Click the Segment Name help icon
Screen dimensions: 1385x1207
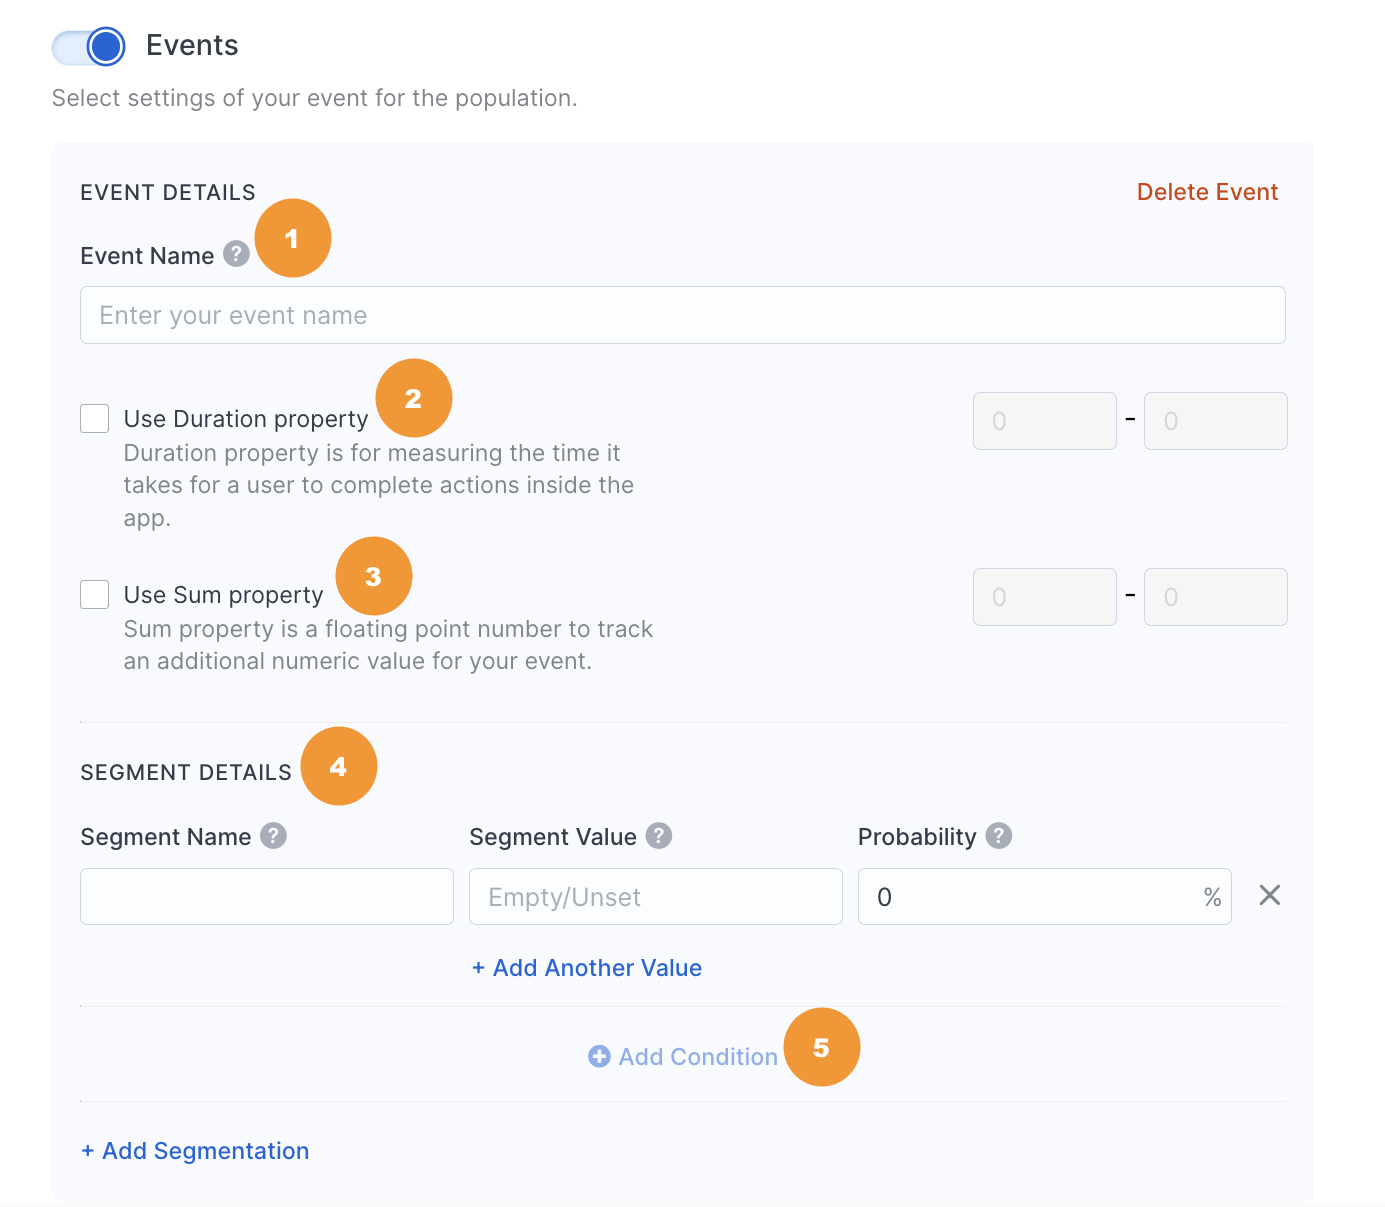point(273,835)
